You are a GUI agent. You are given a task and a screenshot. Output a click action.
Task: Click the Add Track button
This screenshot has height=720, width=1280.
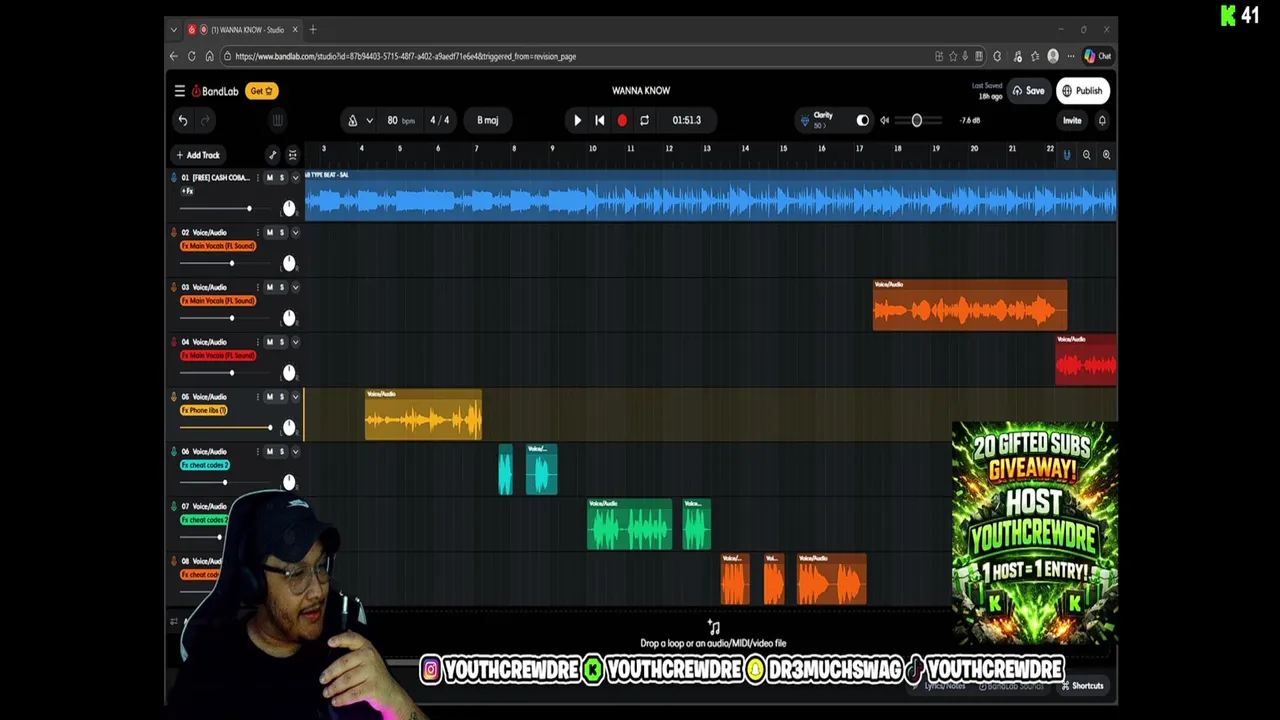pyautogui.click(x=198, y=155)
